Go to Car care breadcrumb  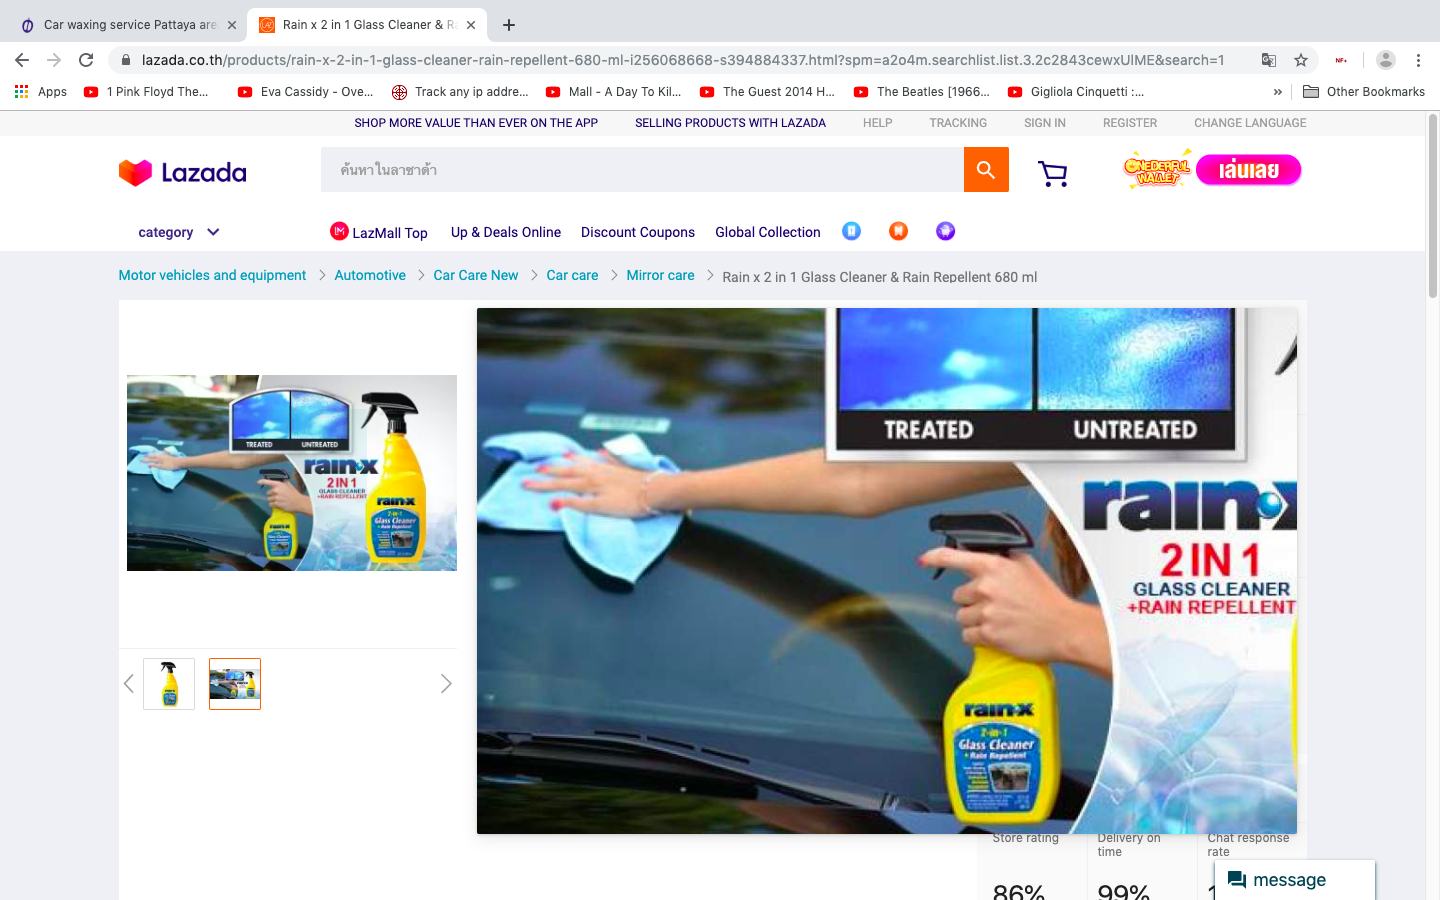click(572, 275)
